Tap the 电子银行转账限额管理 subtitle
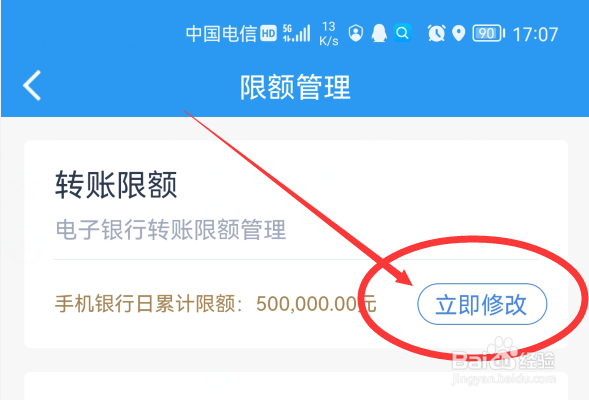Viewport: 589px width, 400px height. pos(171,229)
